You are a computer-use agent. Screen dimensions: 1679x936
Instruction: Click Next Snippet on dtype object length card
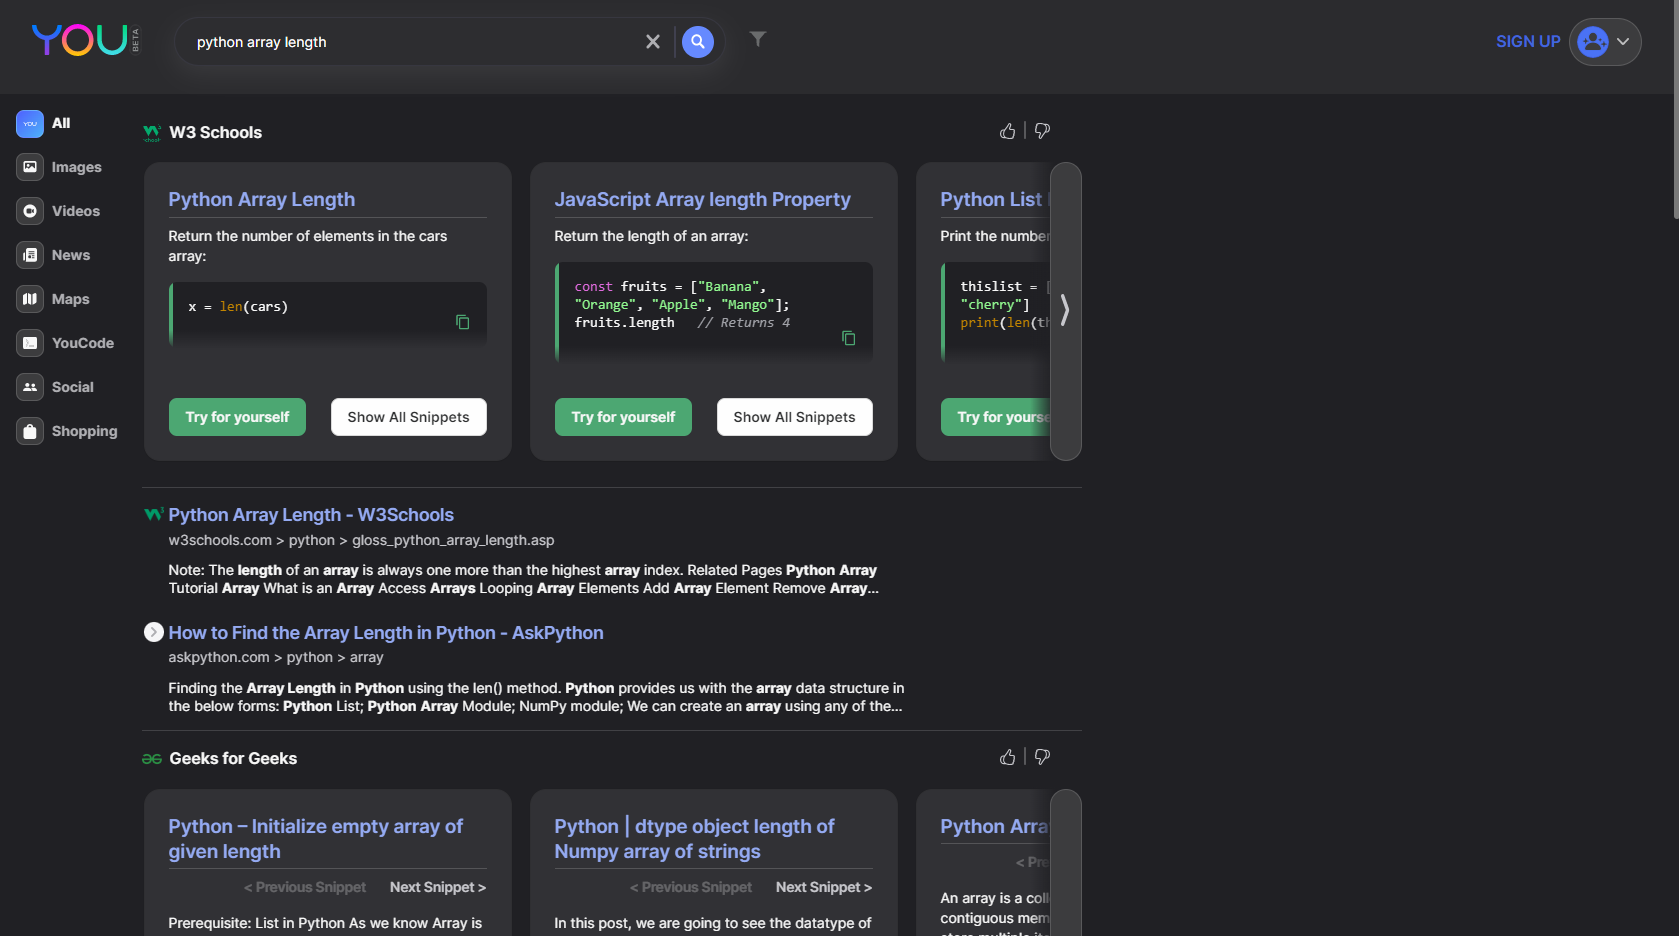point(824,887)
